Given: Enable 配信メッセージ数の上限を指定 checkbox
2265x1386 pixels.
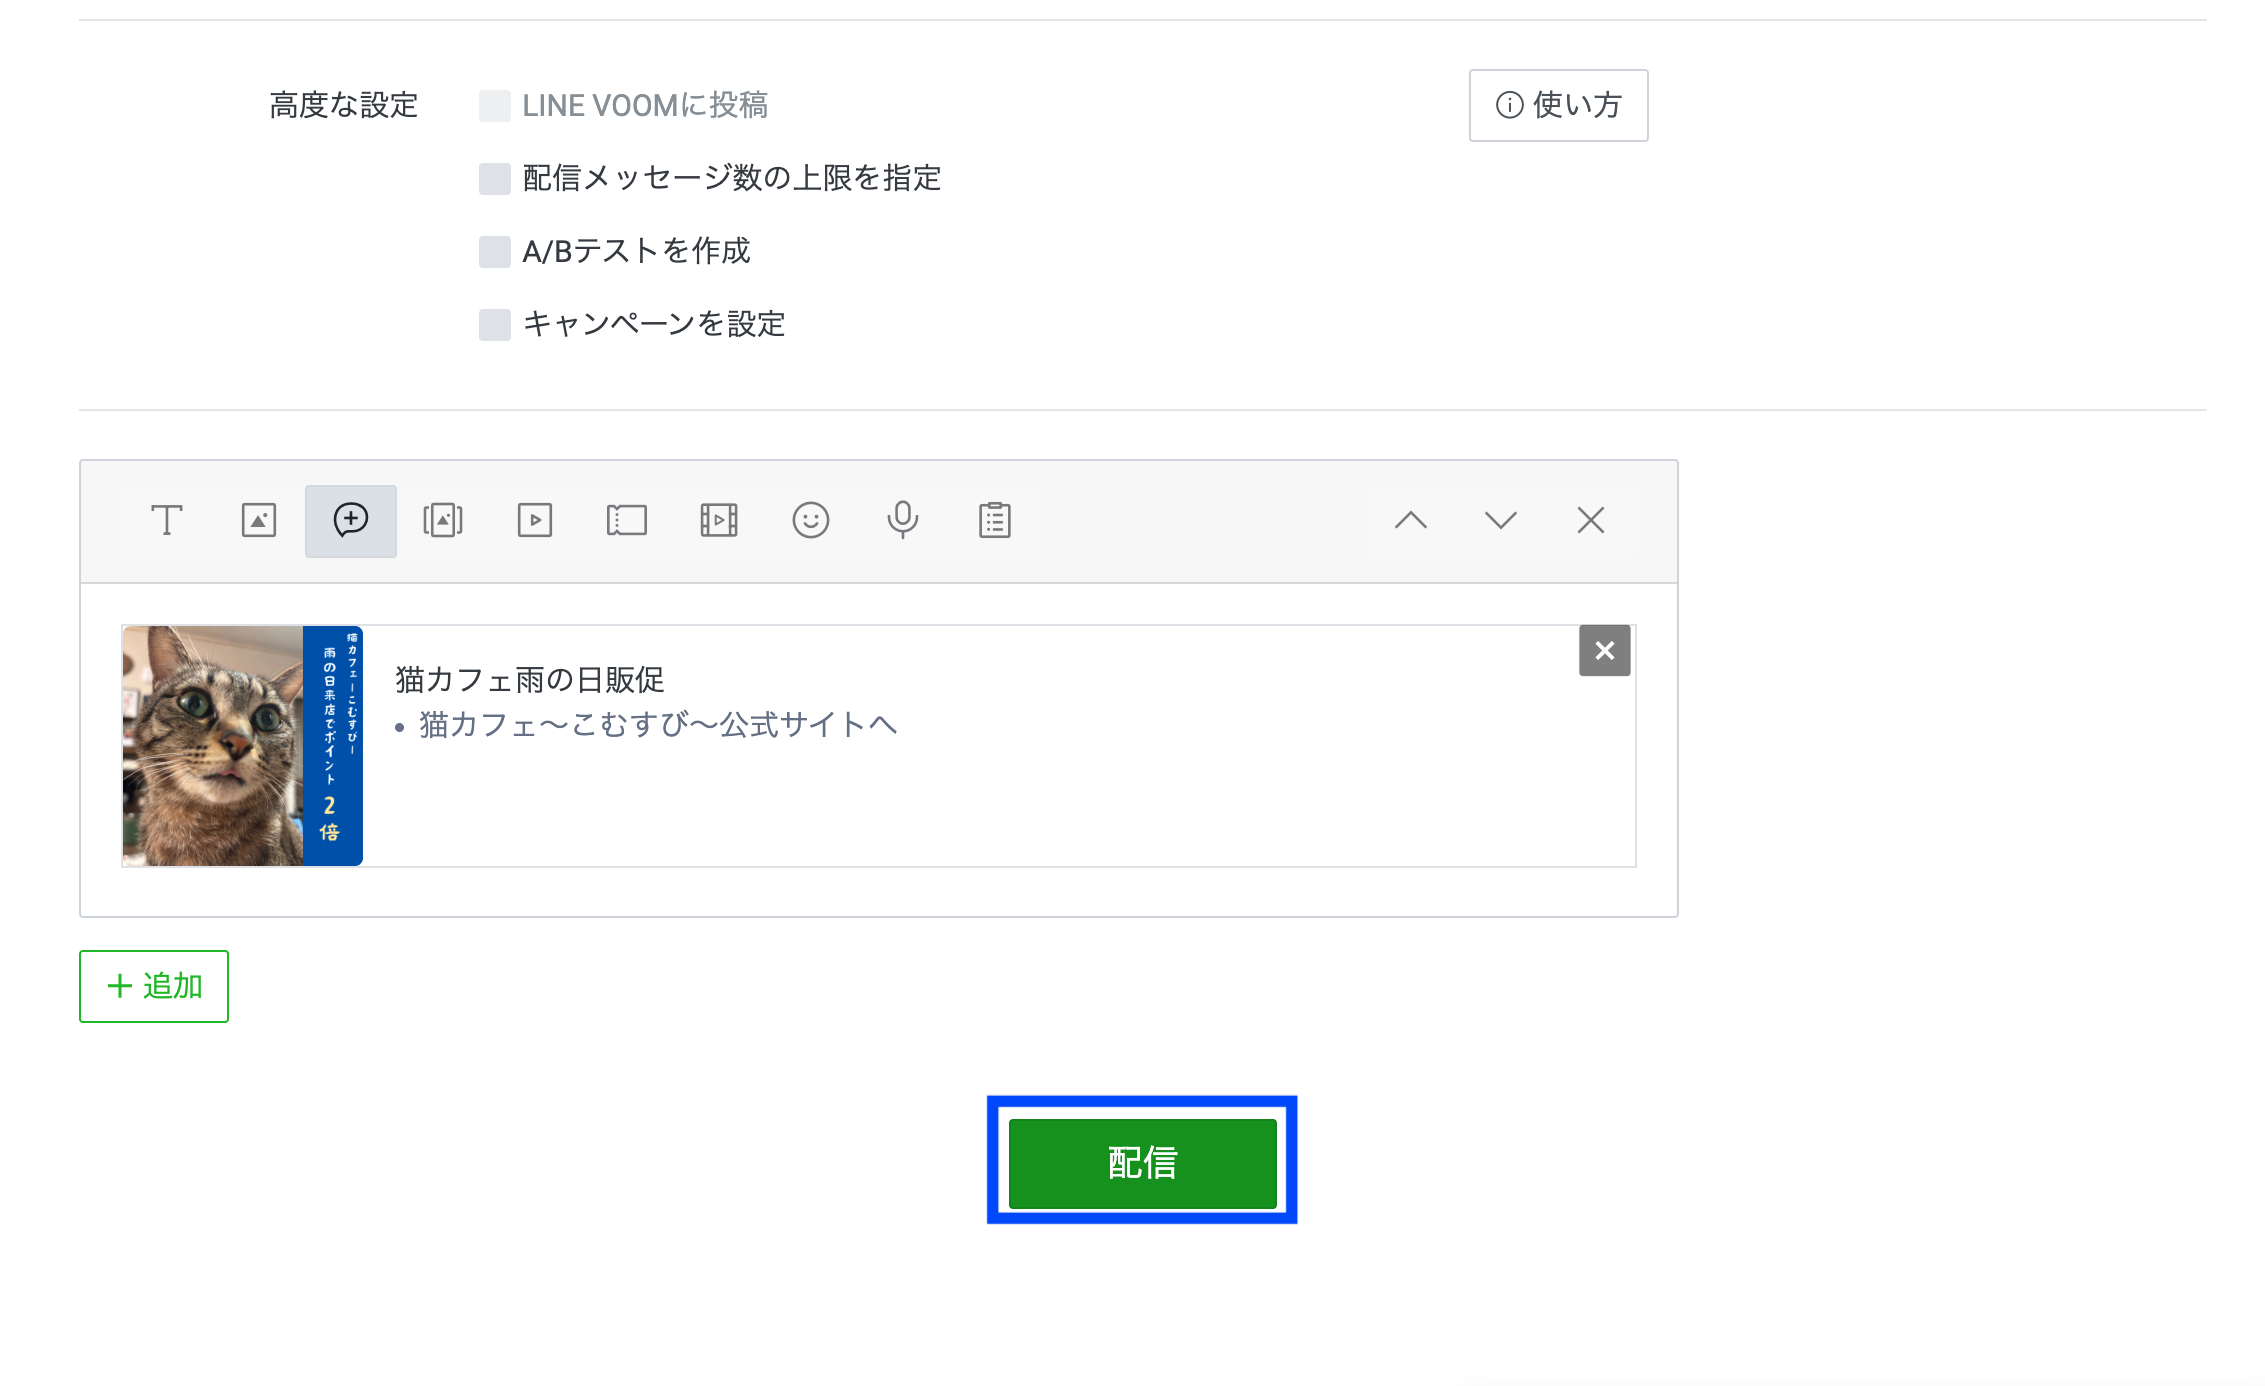Looking at the screenshot, I should pyautogui.click(x=495, y=179).
